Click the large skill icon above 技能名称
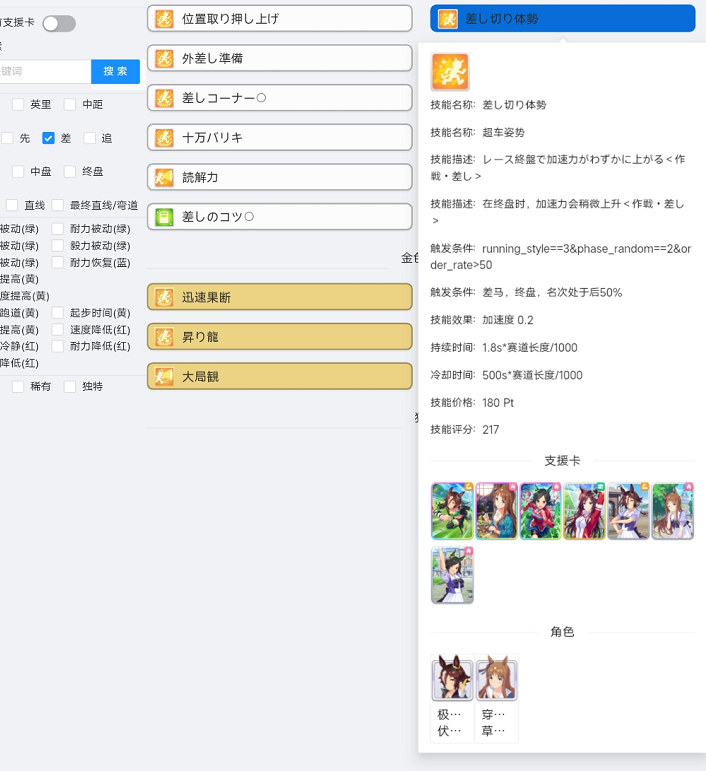 pos(450,72)
